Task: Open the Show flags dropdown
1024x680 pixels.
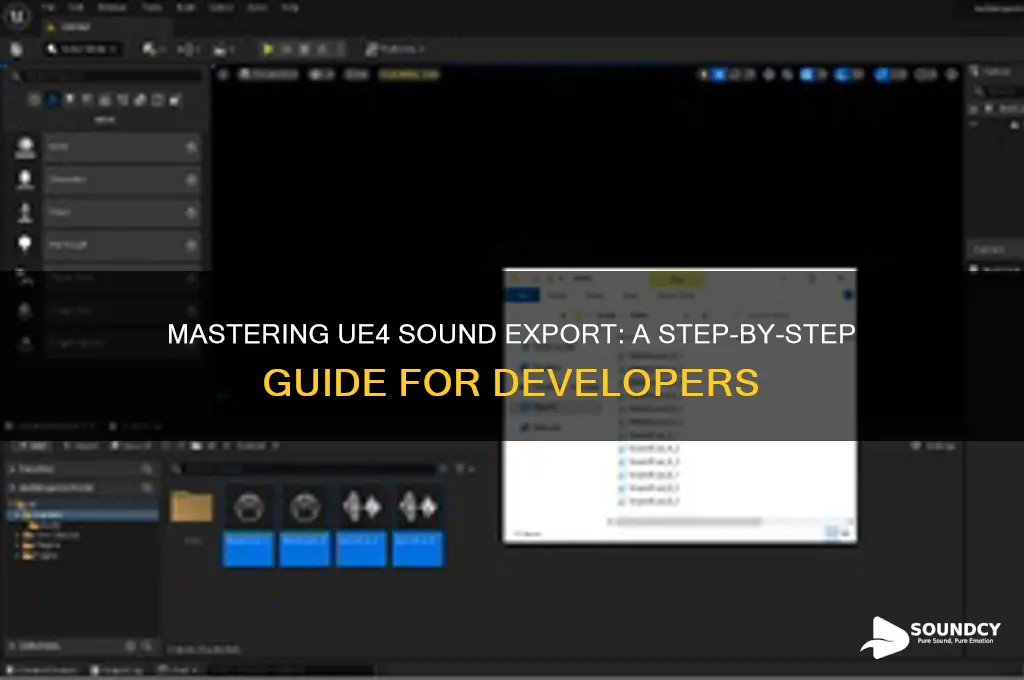Action: [357, 74]
